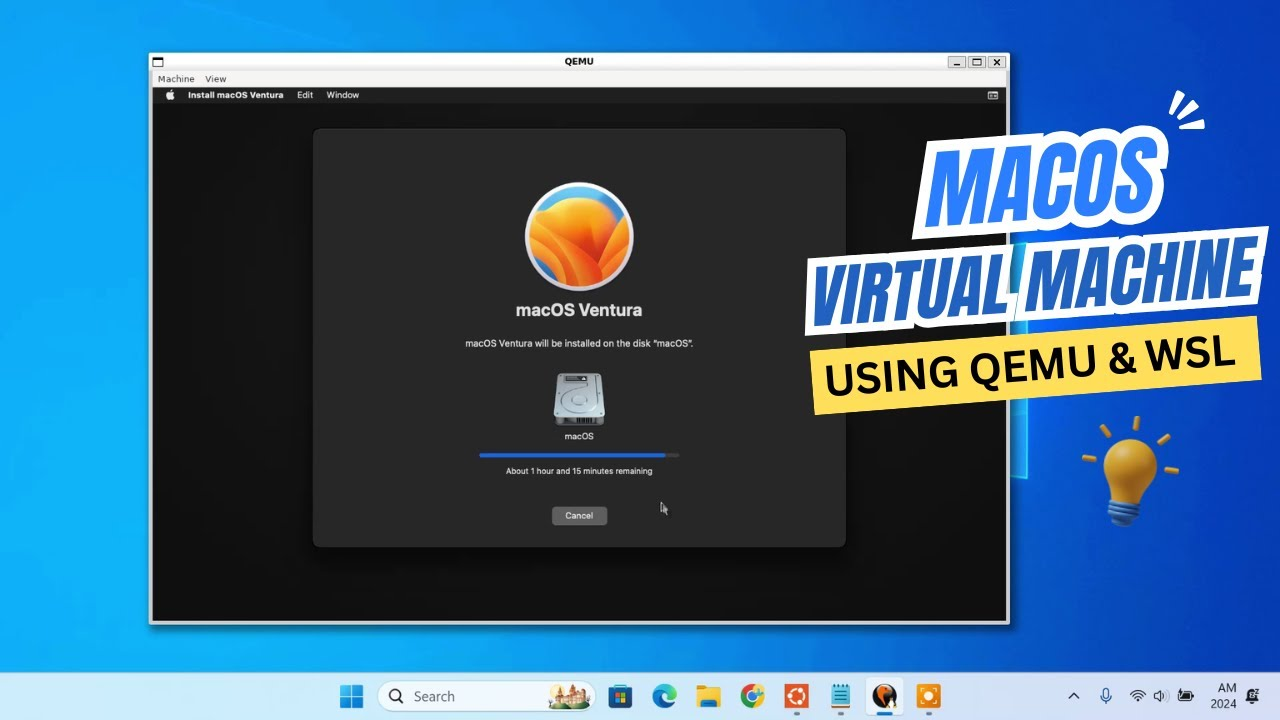1280x720 pixels.
Task: Click the 'macOS Ventura' heading text
Action: tap(579, 310)
